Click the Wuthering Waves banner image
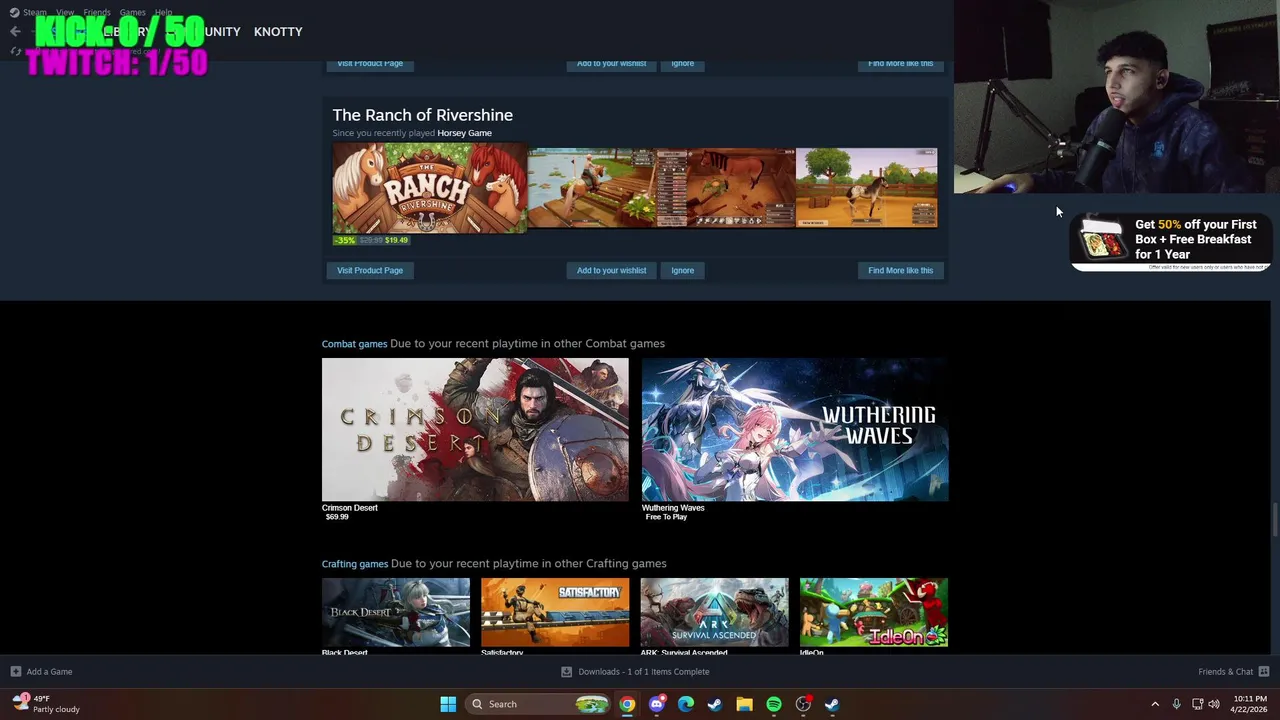The image size is (1280, 720). pos(795,429)
